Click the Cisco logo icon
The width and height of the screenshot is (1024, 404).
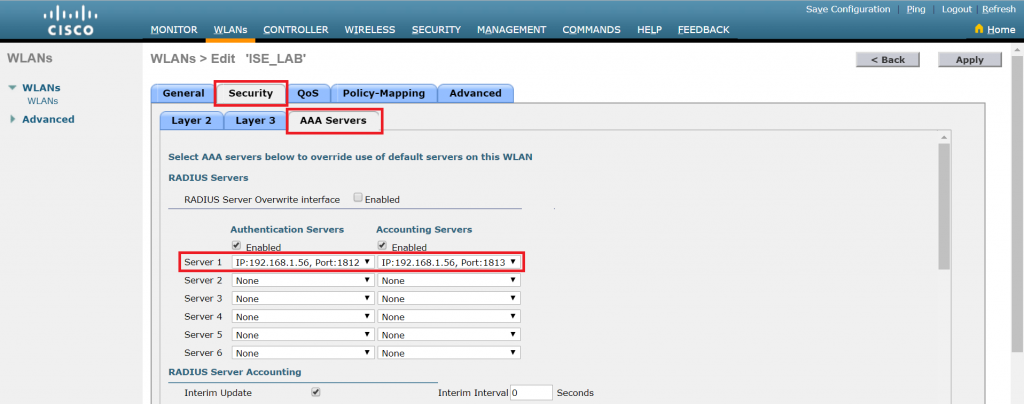click(x=70, y=19)
